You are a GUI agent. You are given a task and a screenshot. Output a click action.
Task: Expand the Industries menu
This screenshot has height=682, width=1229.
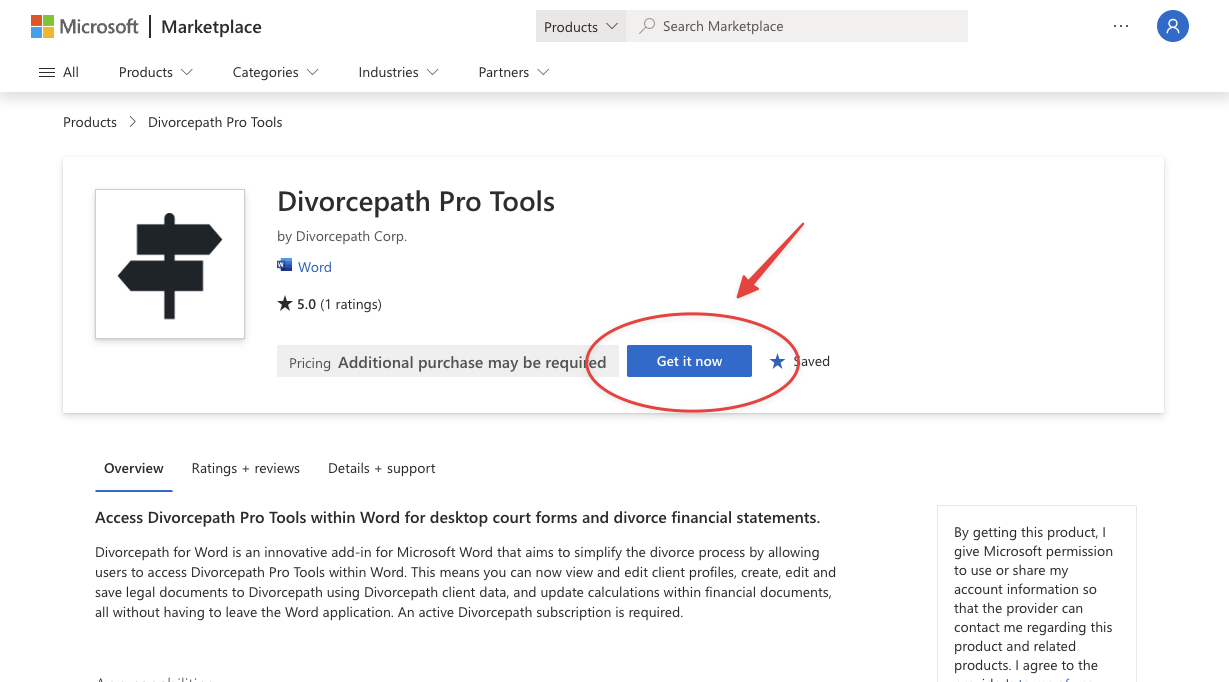click(398, 72)
